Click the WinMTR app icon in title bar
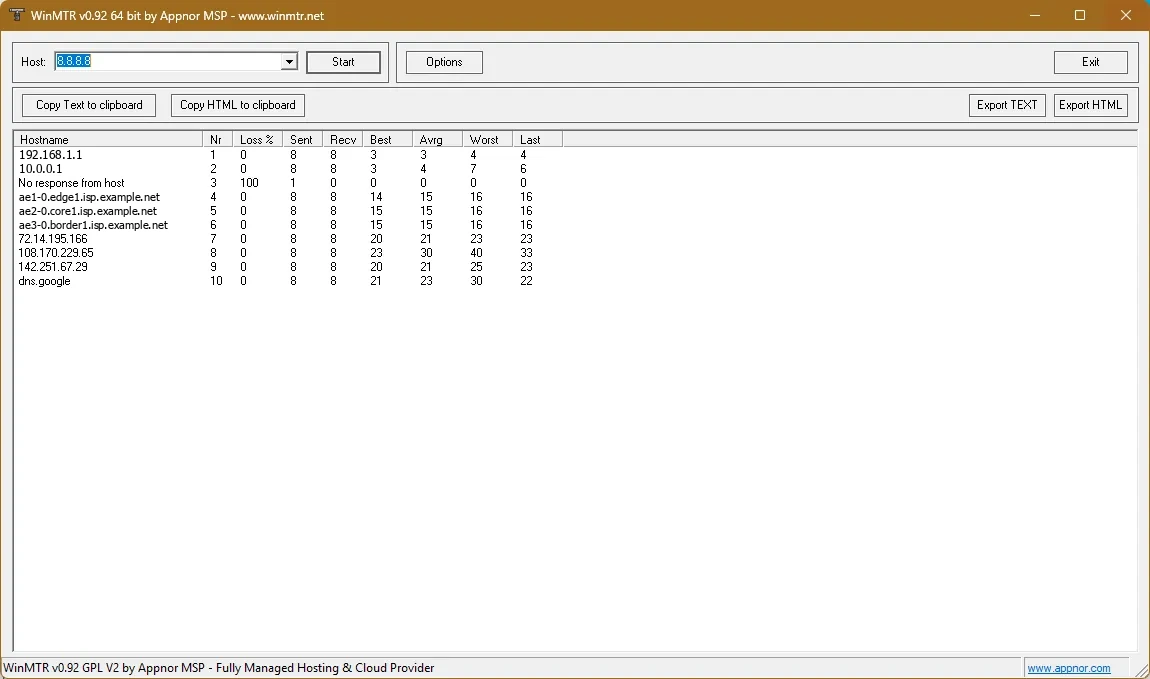The width and height of the screenshot is (1150, 679). pos(15,15)
